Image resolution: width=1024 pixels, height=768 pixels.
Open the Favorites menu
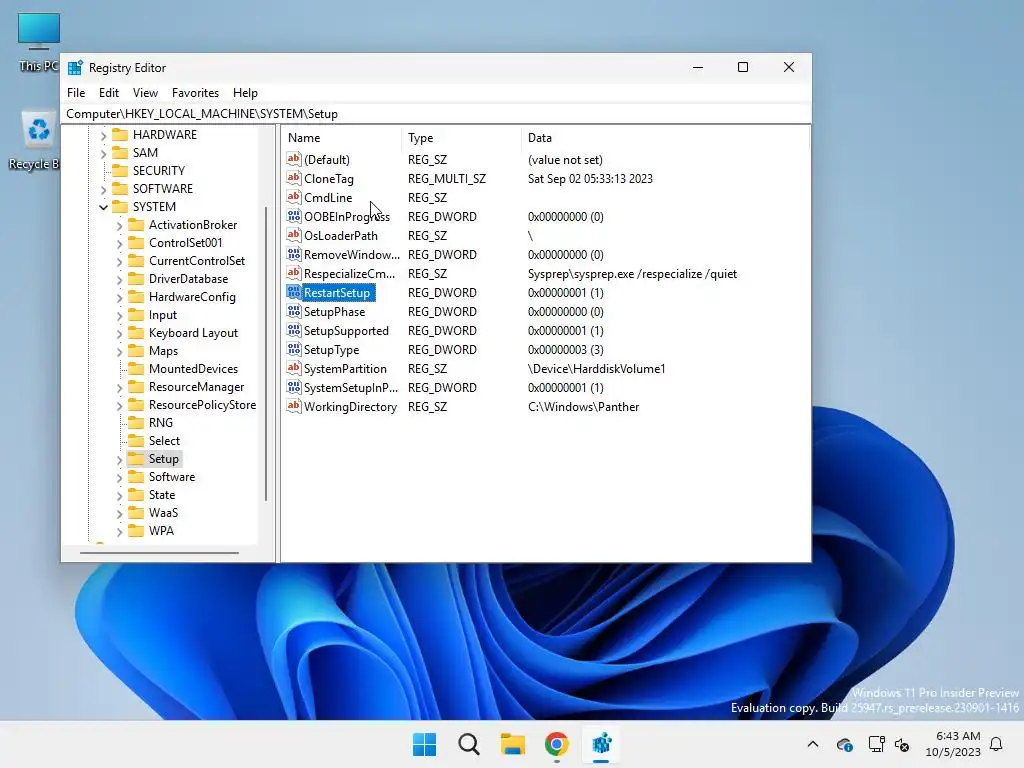(x=195, y=93)
